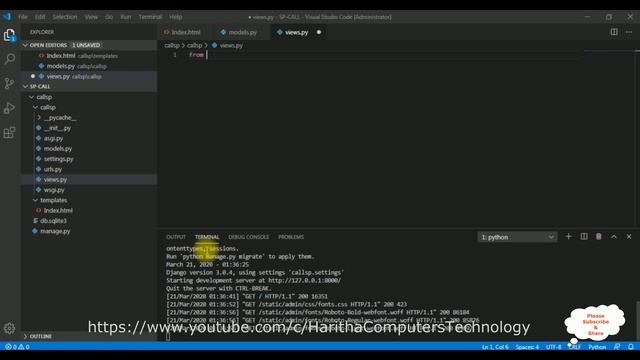
Task: Select models.py in Open Editors list
Action: 89,66
